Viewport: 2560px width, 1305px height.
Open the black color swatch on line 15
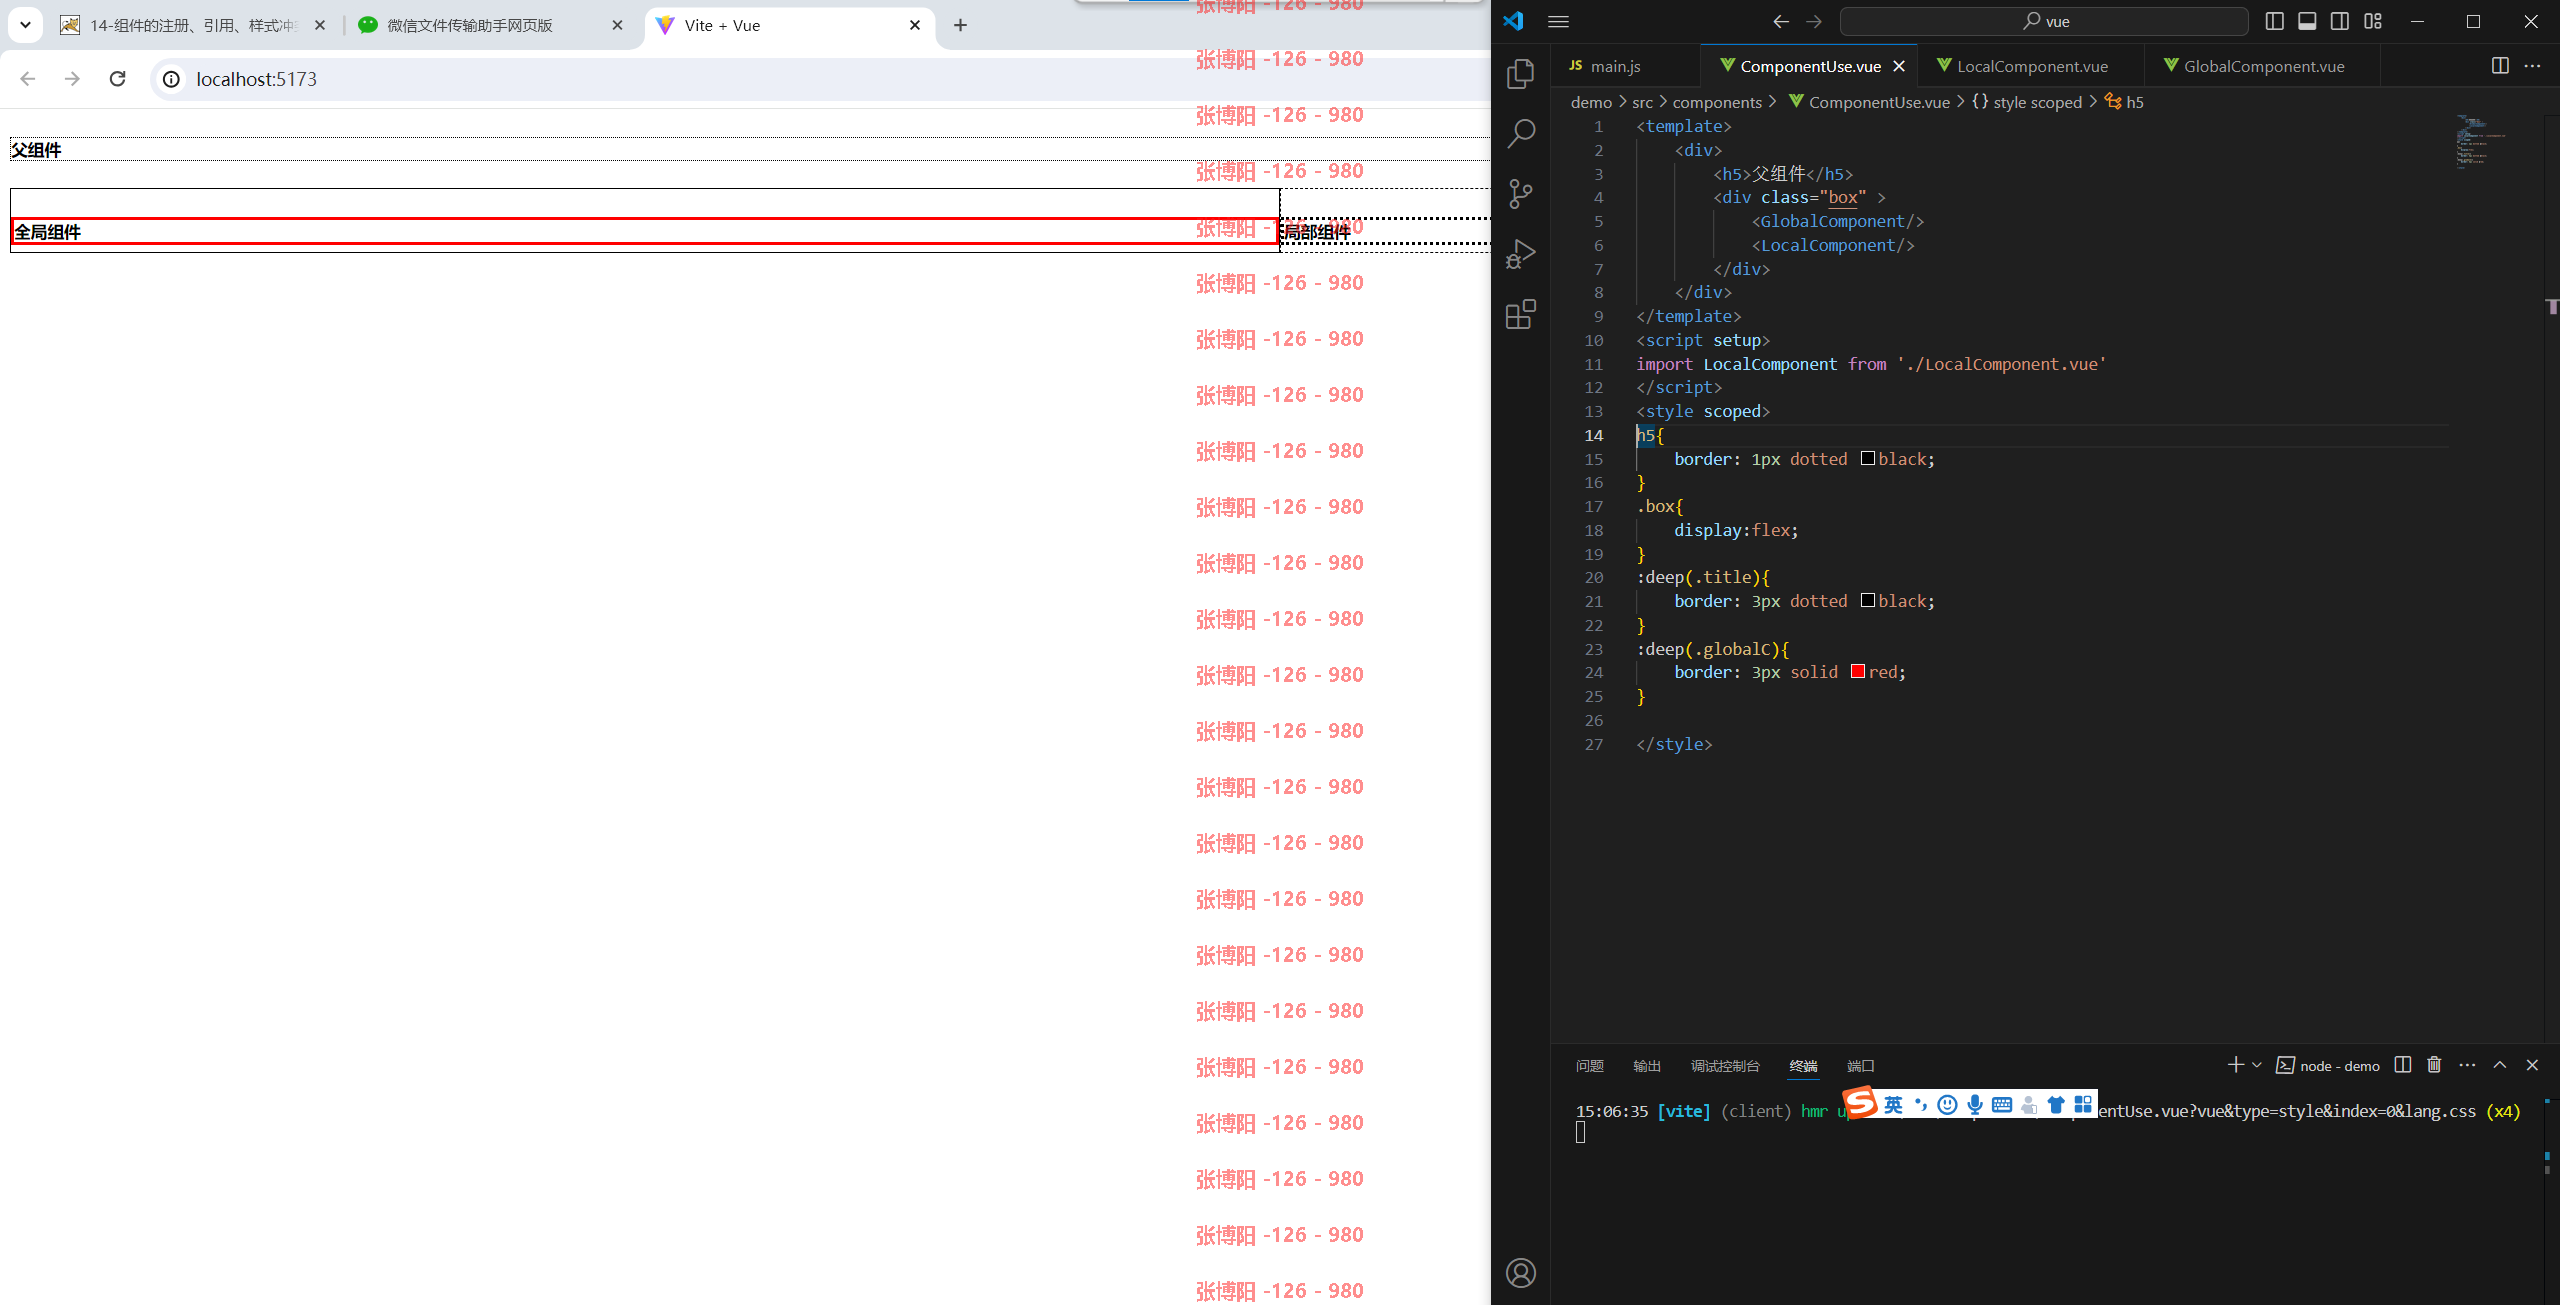[1868, 458]
